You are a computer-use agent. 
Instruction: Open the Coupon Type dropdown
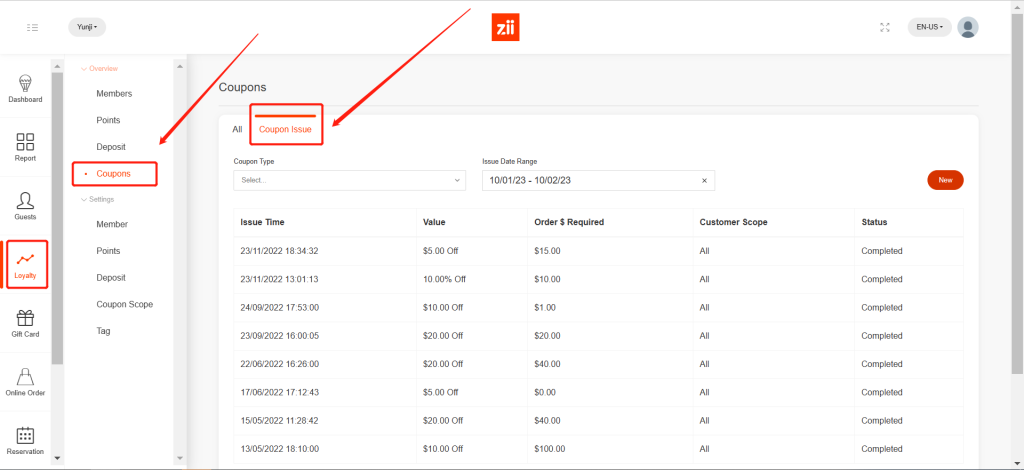coord(349,180)
